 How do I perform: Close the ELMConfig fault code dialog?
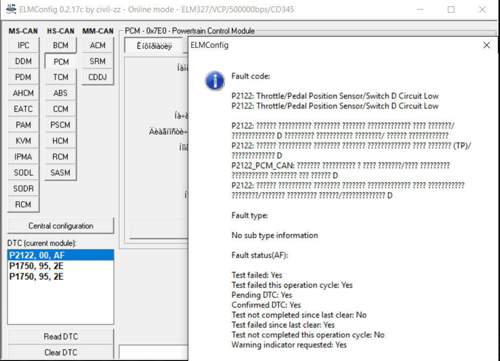pyautogui.click(x=486, y=45)
